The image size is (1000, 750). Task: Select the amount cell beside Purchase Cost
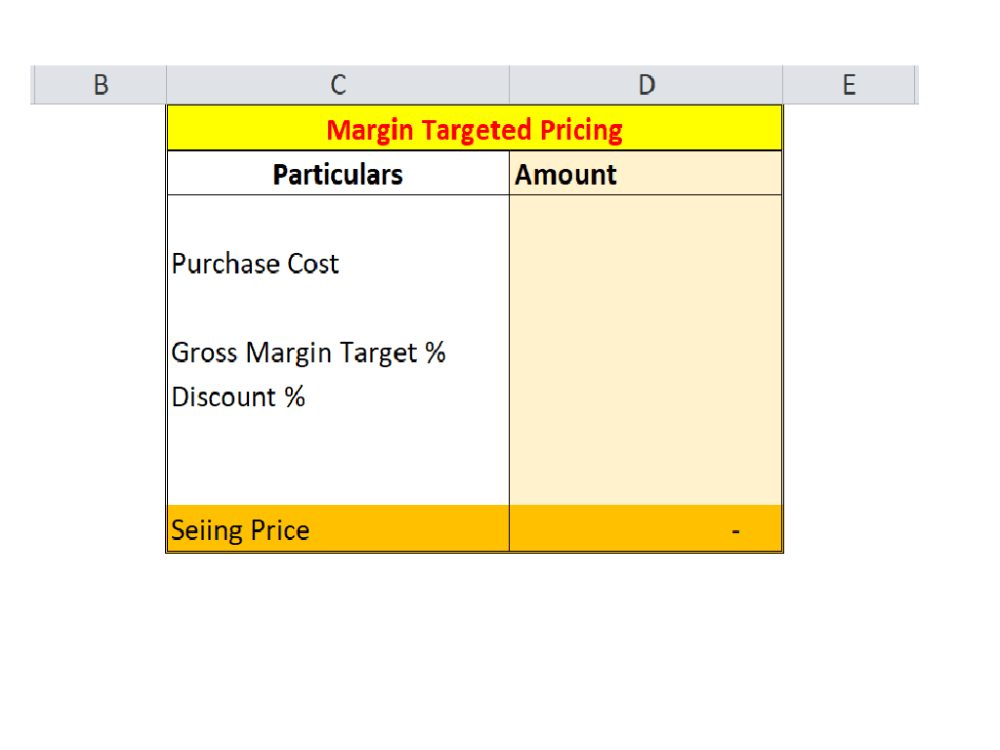click(x=645, y=263)
